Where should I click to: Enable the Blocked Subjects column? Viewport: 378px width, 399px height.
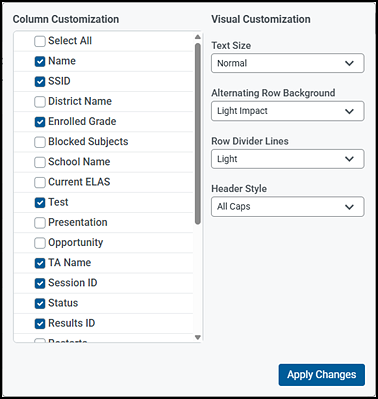click(40, 142)
